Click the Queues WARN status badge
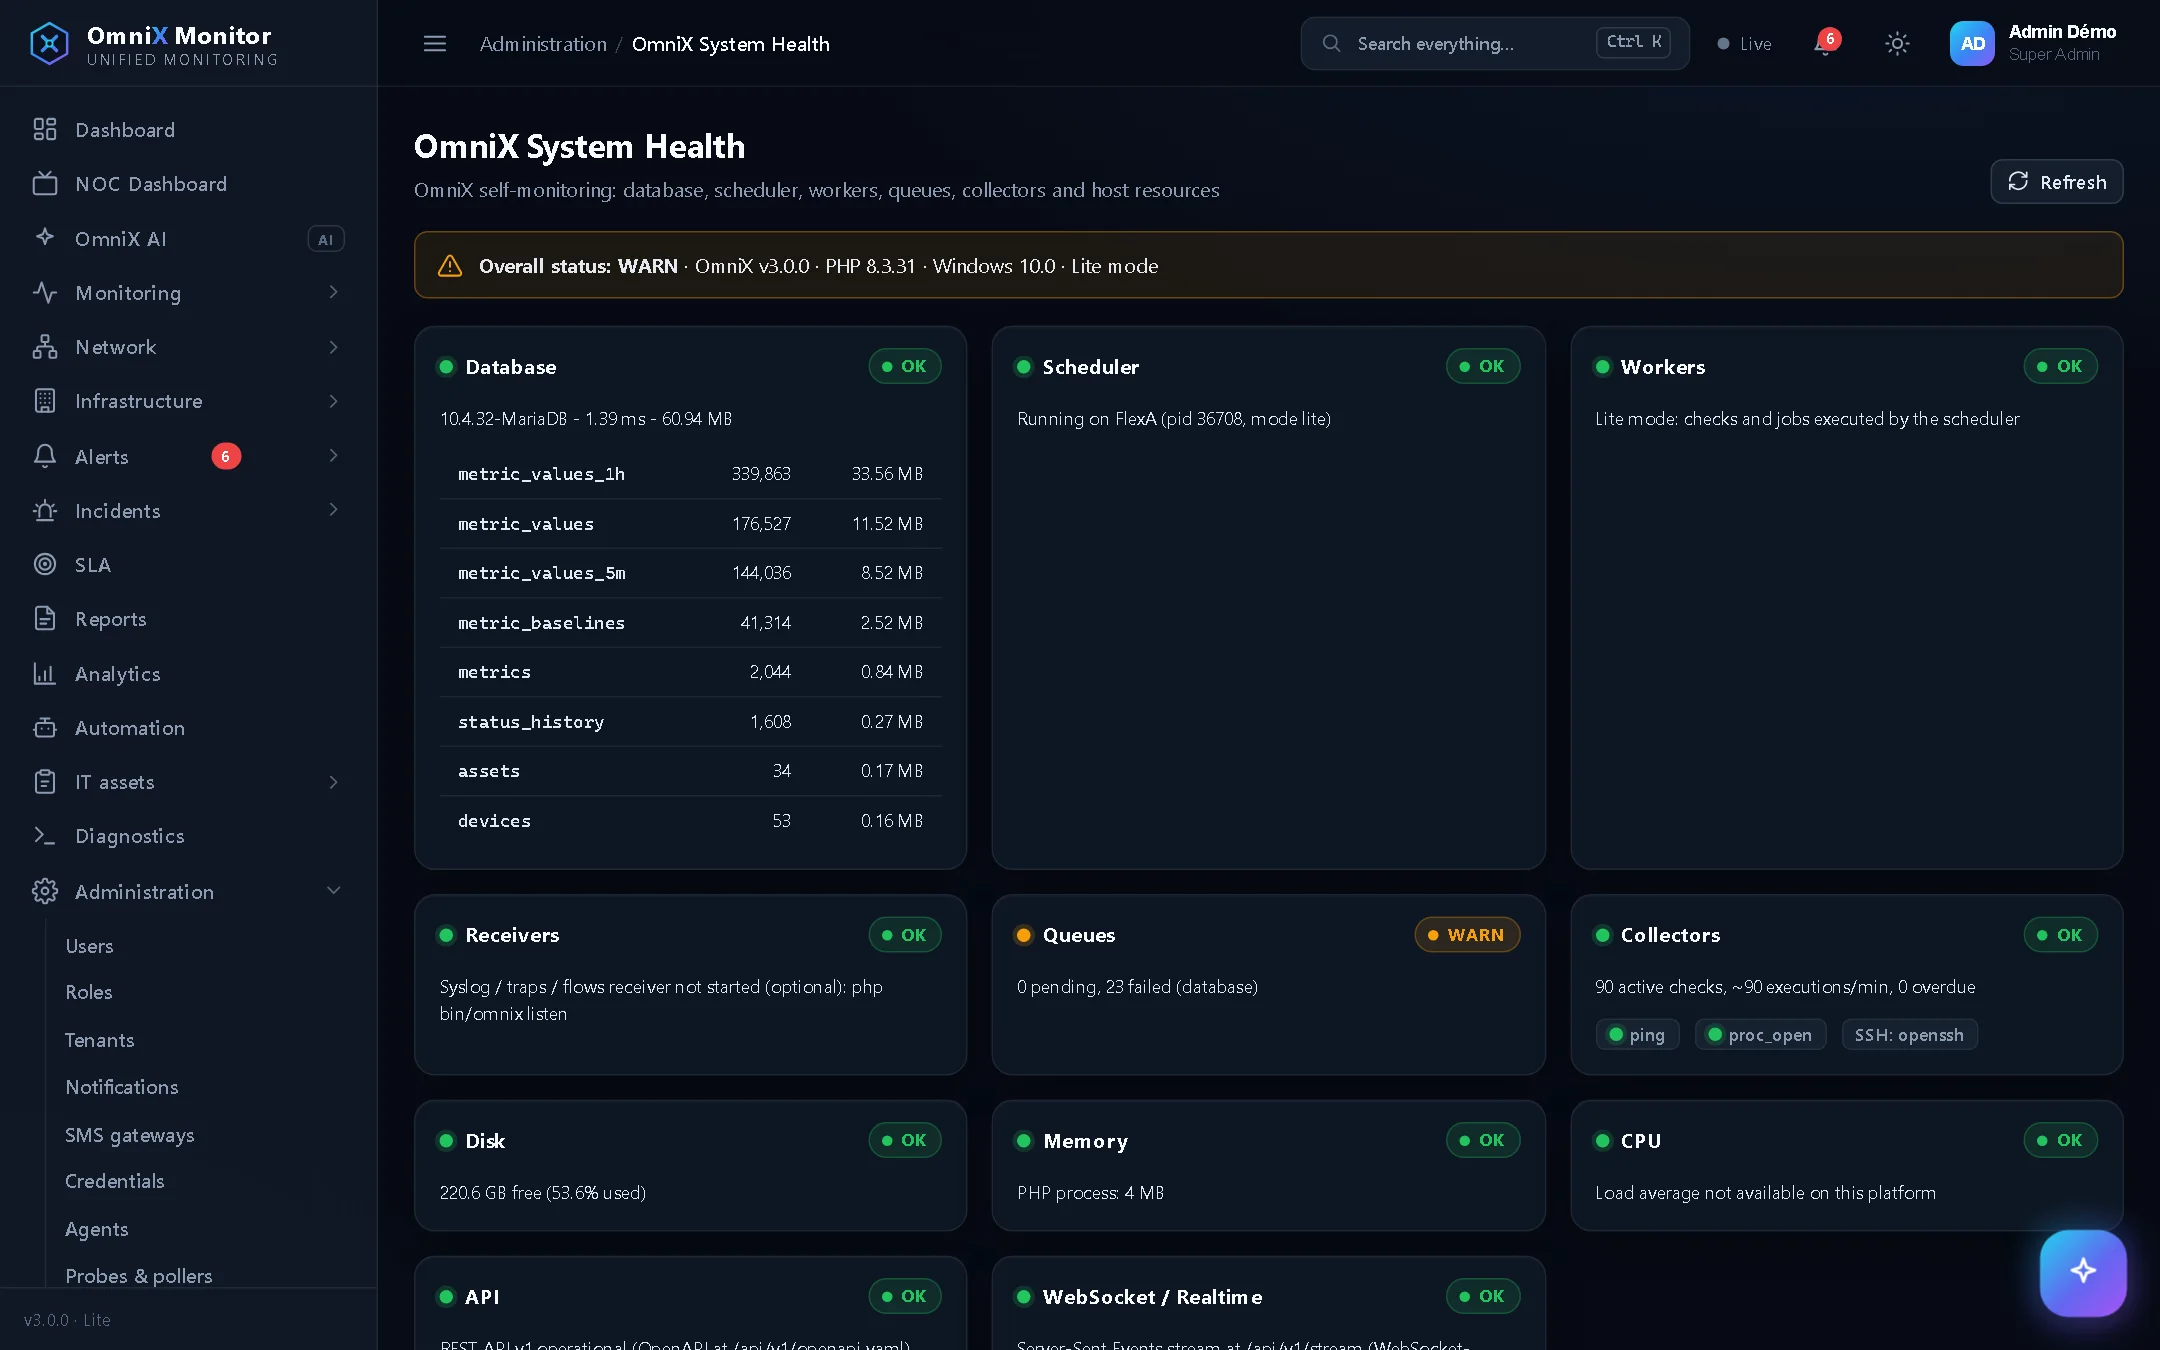2160x1350 pixels. click(1467, 935)
